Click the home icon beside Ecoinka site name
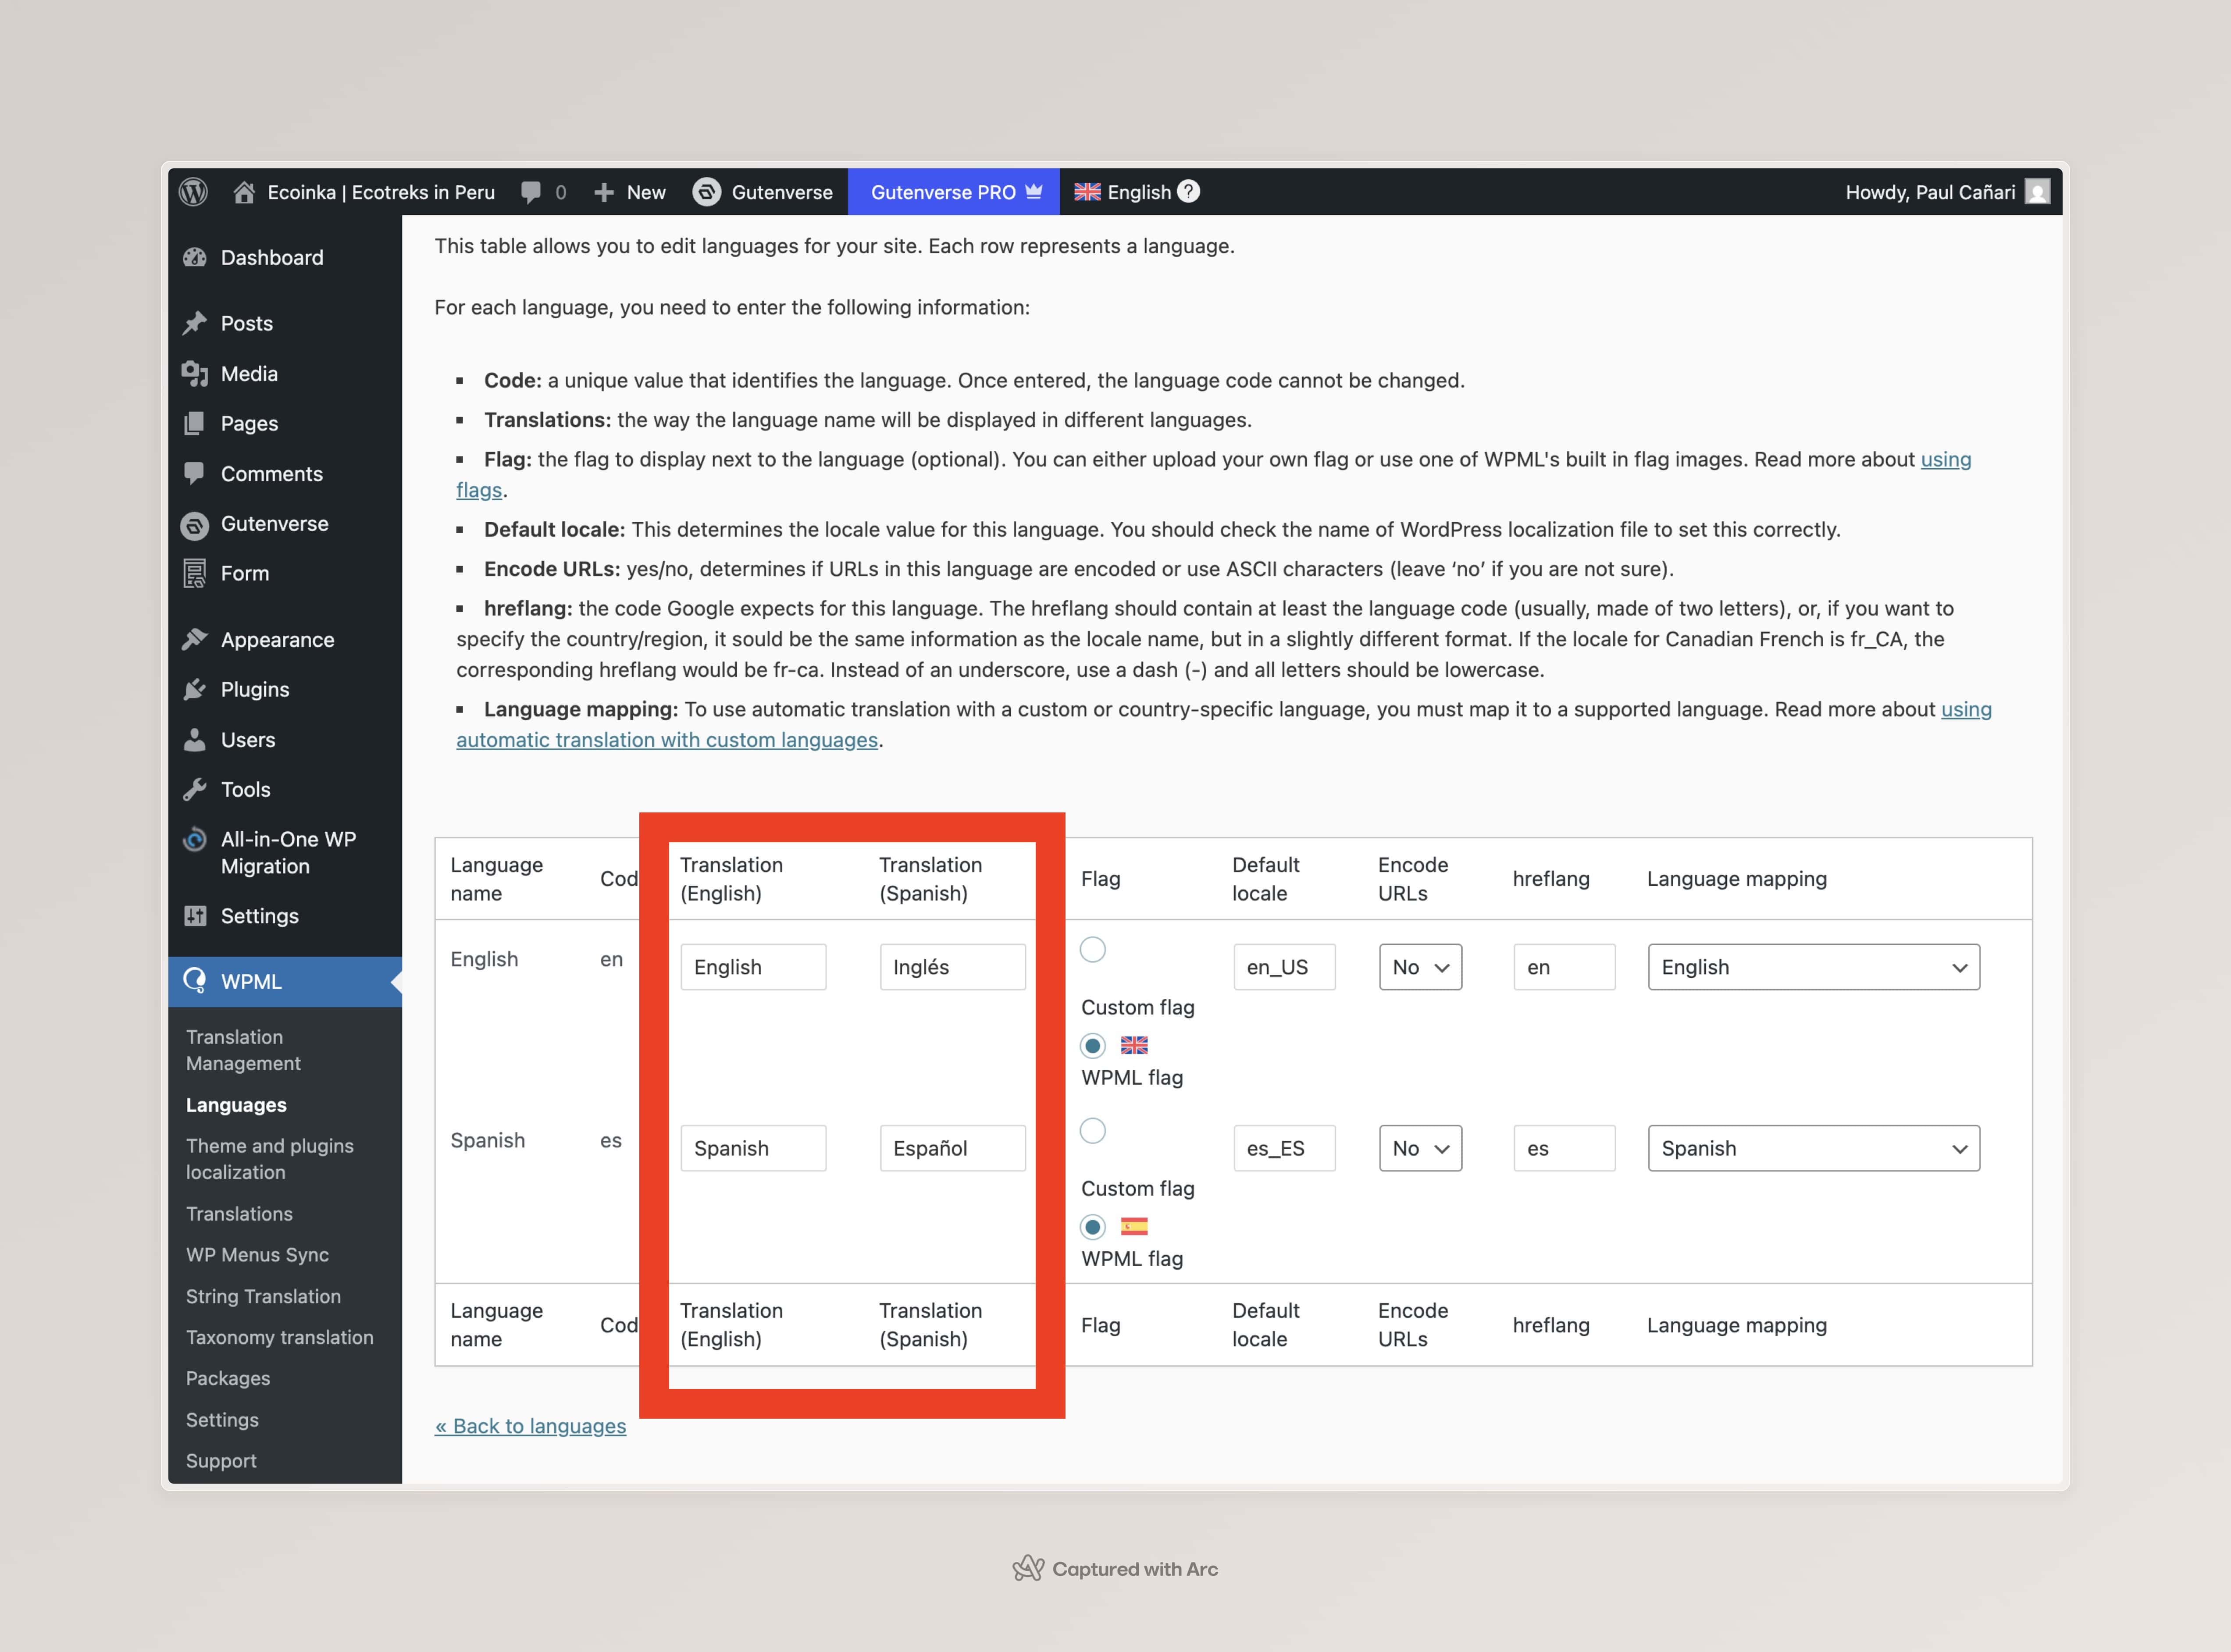This screenshot has width=2231, height=1652. click(244, 192)
